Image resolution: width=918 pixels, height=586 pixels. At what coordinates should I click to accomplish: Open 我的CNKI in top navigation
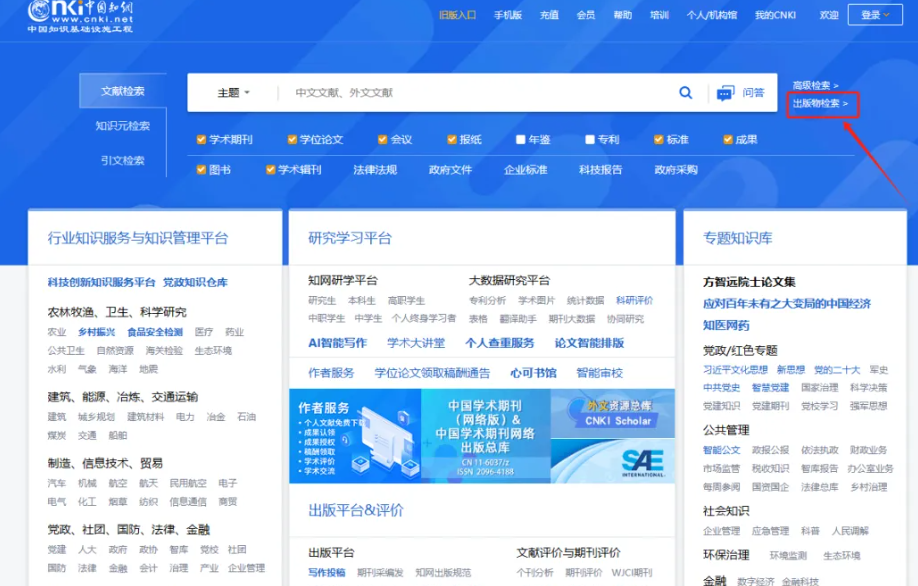775,15
